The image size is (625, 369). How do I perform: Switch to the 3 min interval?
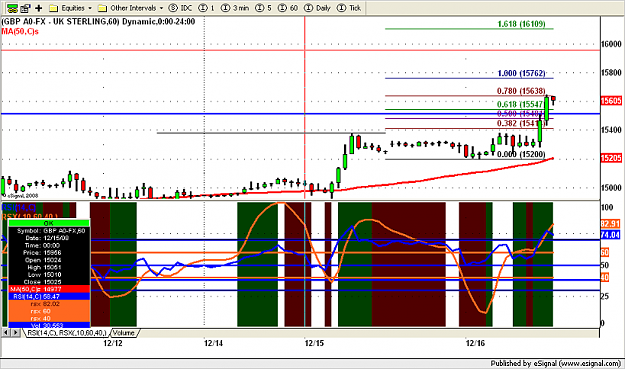coord(235,8)
